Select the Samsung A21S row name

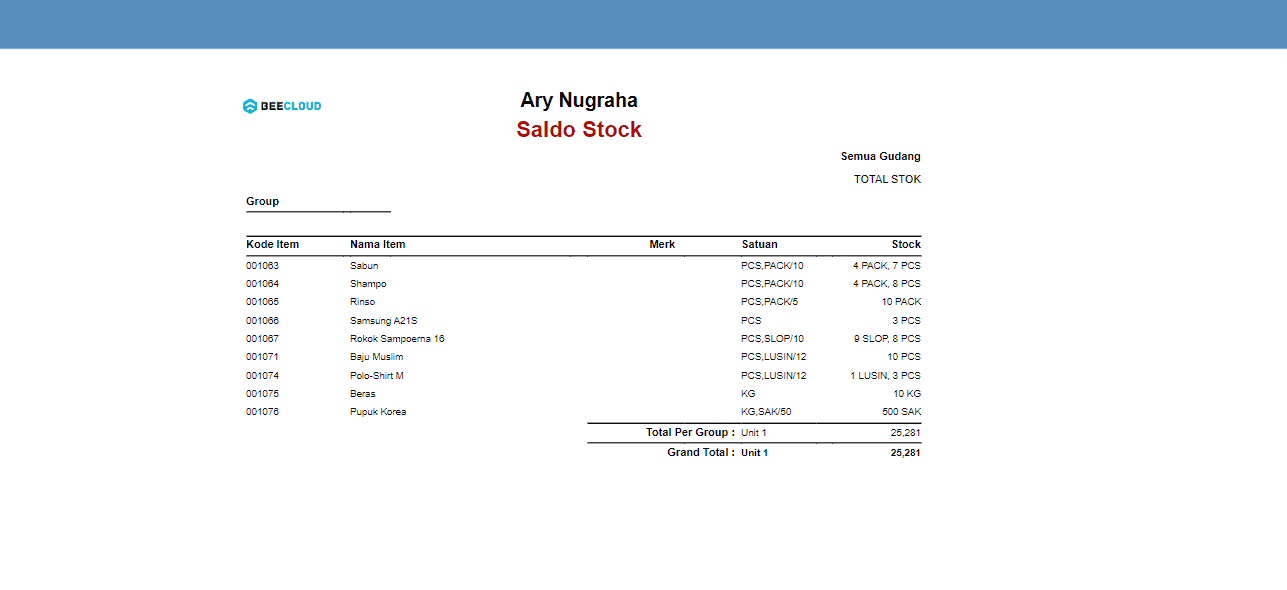coord(383,321)
